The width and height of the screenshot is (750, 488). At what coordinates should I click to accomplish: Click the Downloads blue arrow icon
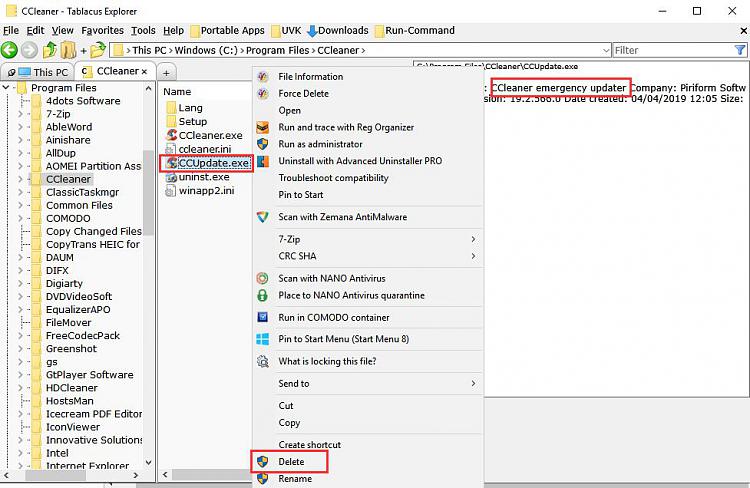312,31
